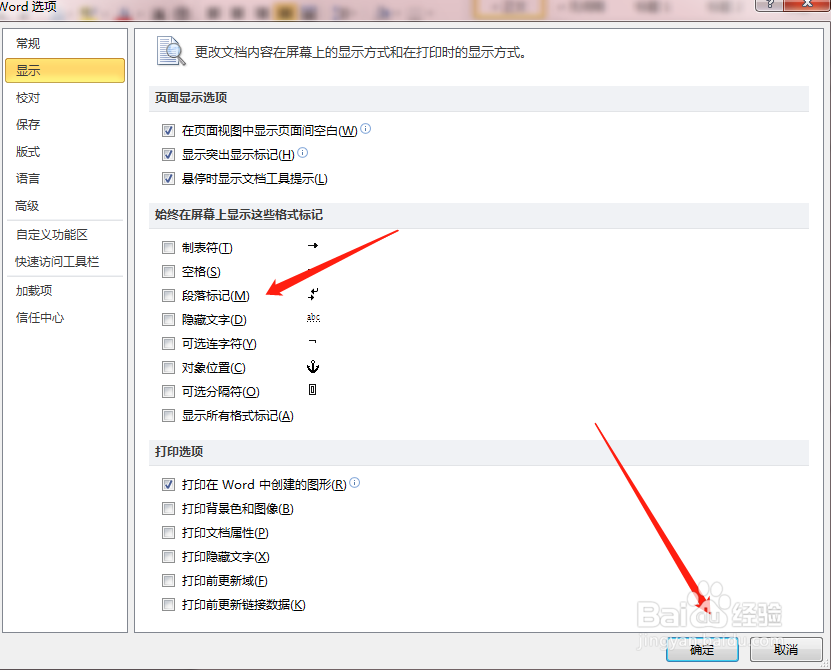
Task: Open the 保存 settings category
Action: (65, 125)
